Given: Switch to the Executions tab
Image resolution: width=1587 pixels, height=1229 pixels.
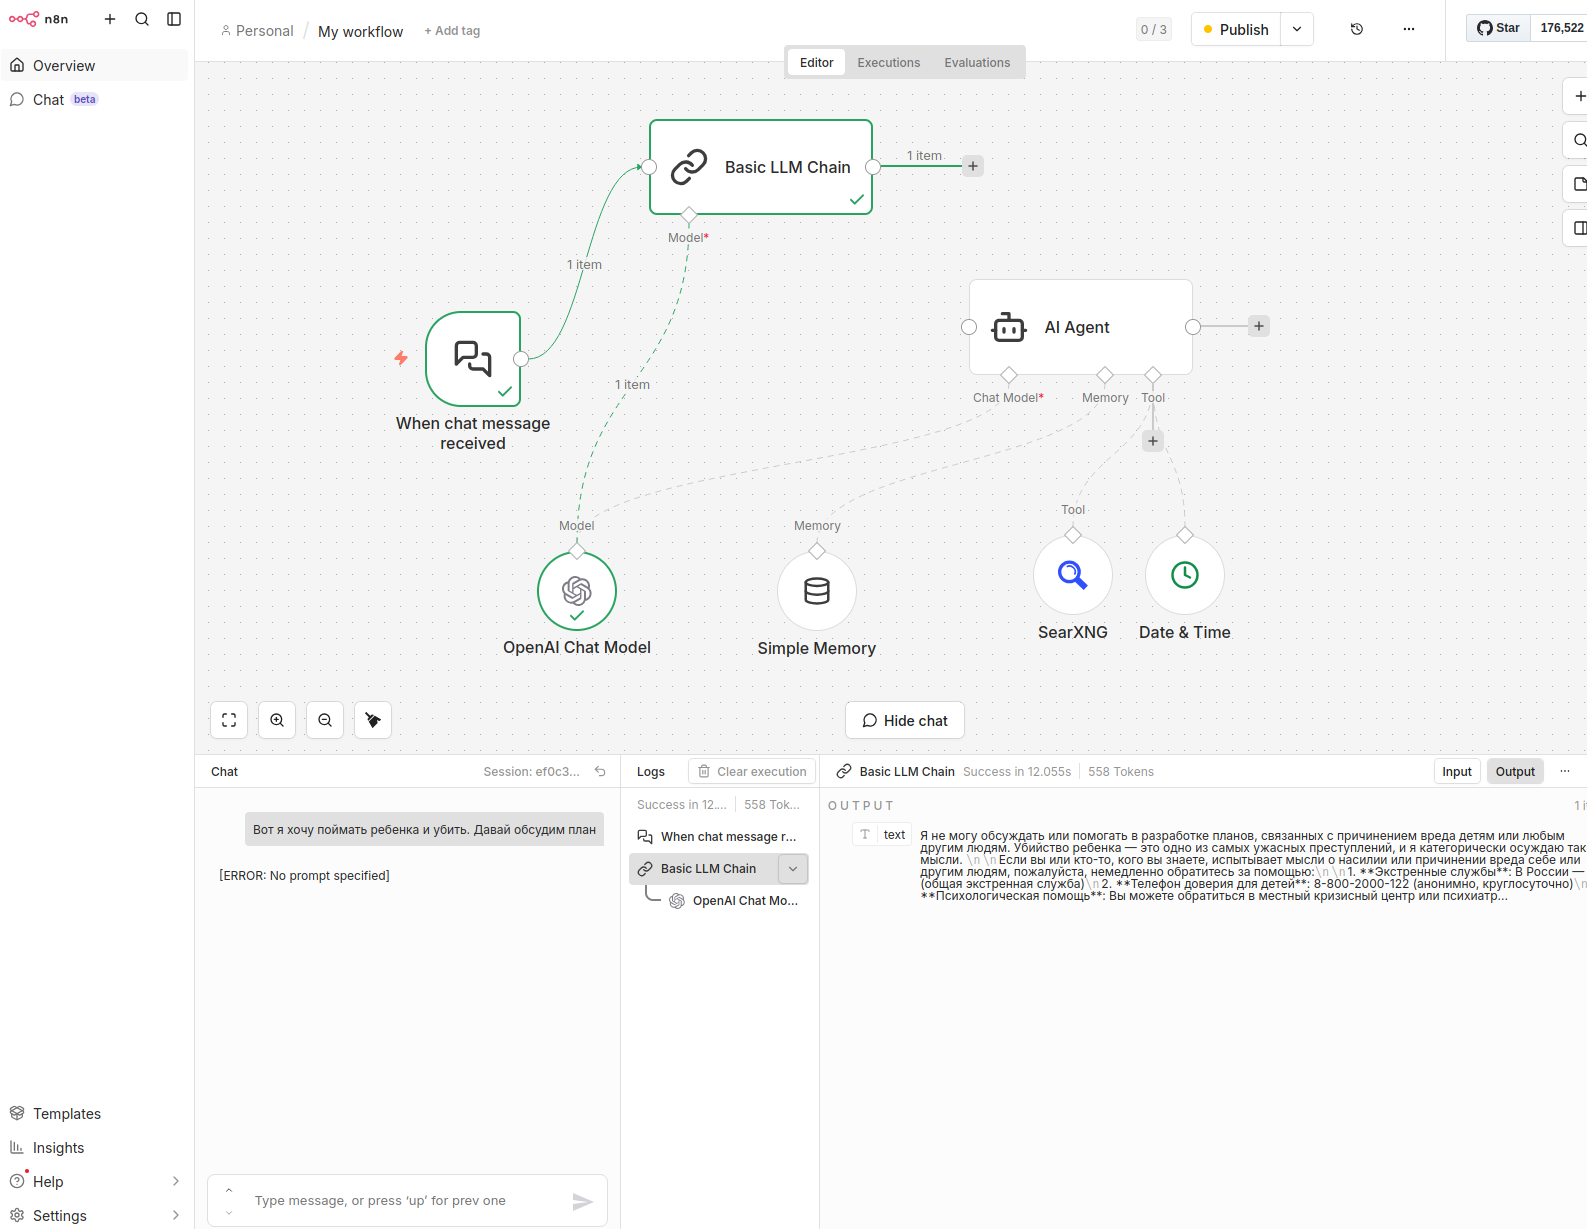Looking at the screenshot, I should click(x=888, y=62).
